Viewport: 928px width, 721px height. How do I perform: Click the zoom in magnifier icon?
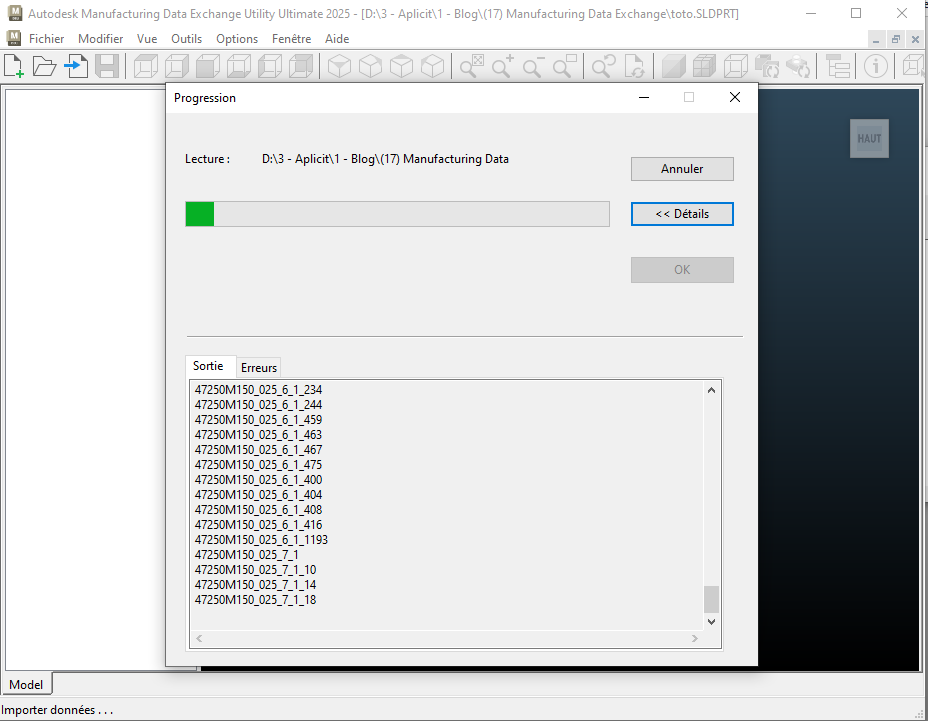(502, 66)
